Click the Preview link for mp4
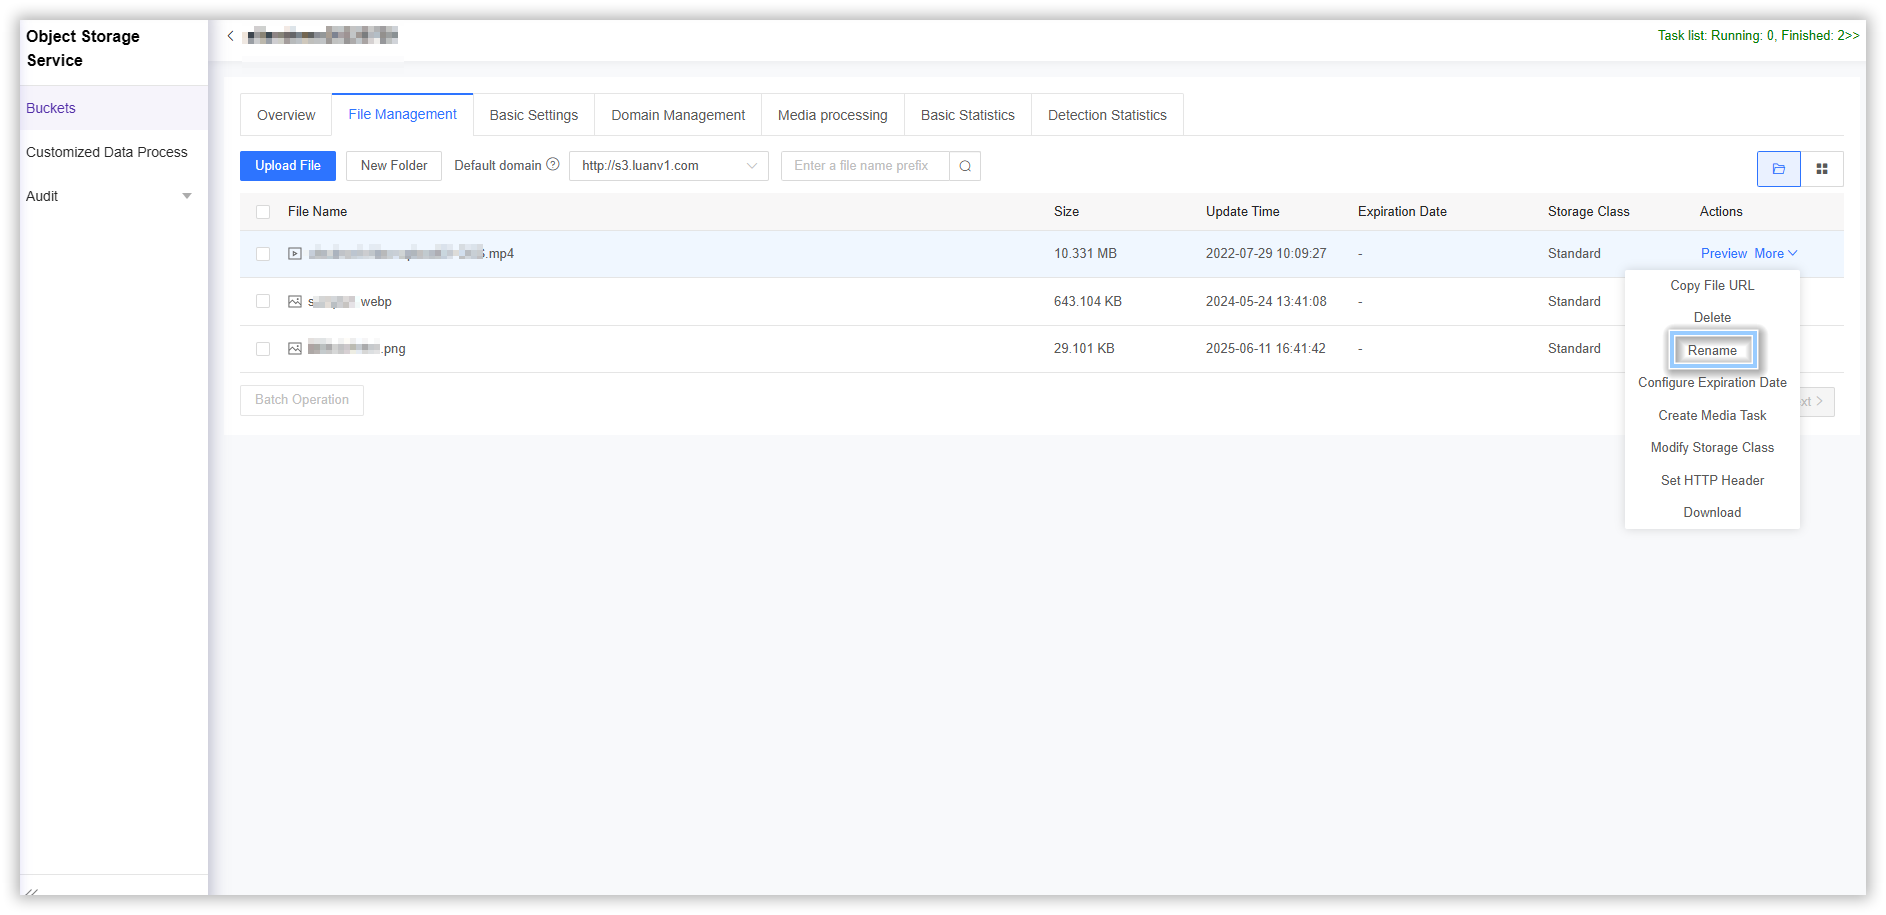 tap(1723, 254)
